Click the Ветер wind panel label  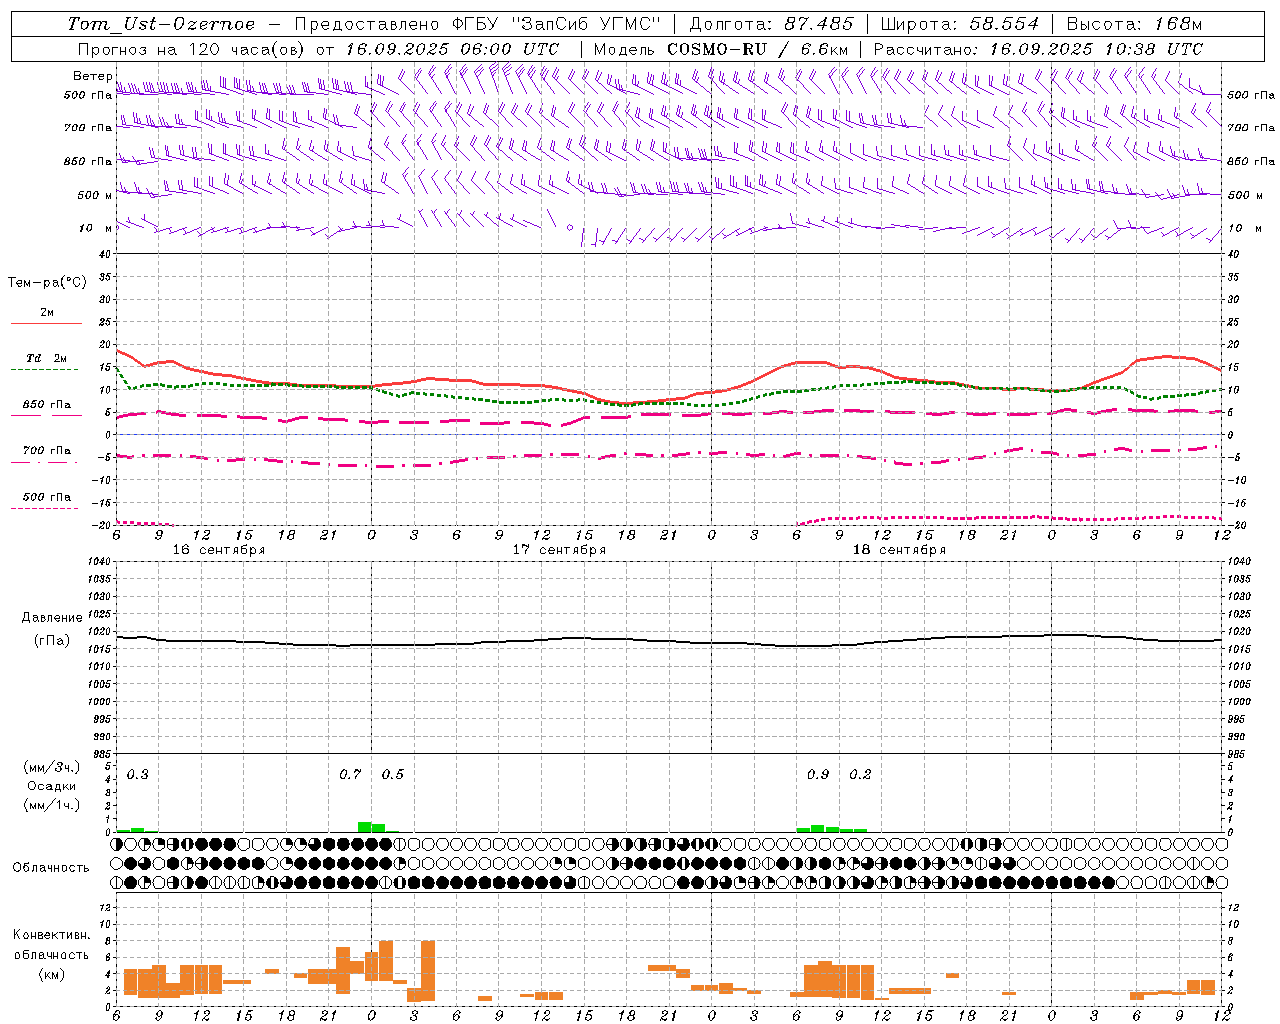pos(92,76)
